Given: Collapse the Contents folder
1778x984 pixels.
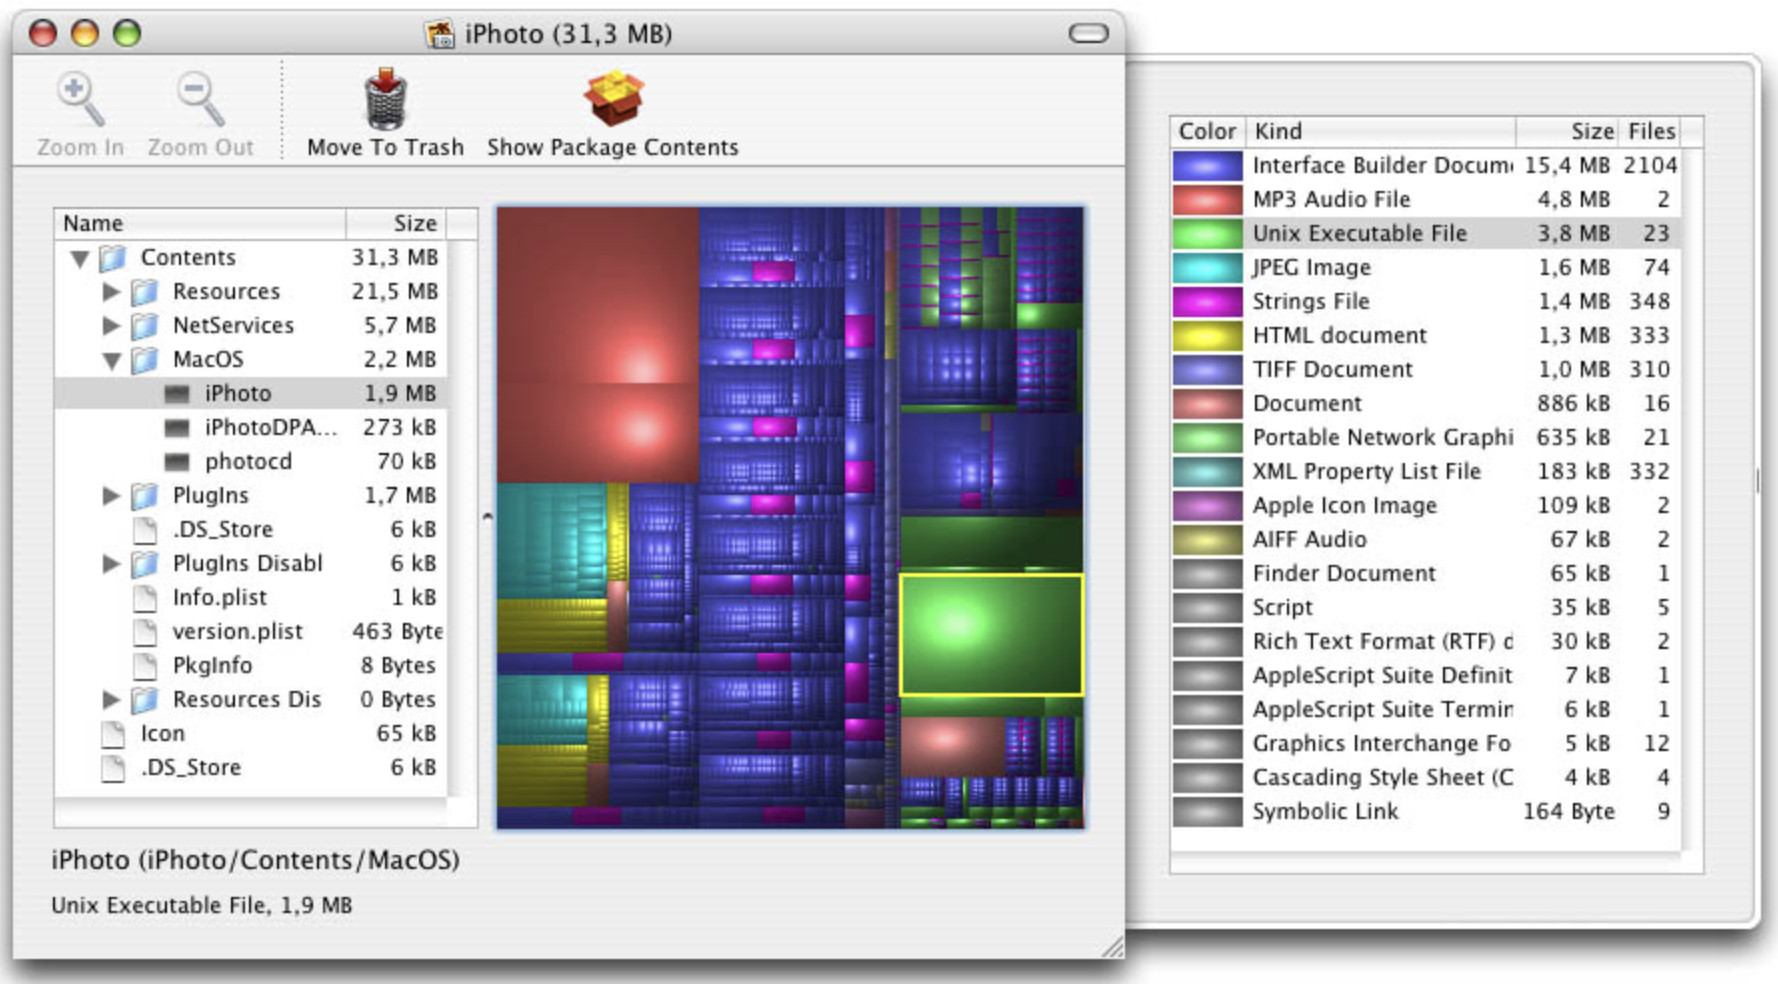Looking at the screenshot, I should tap(77, 257).
